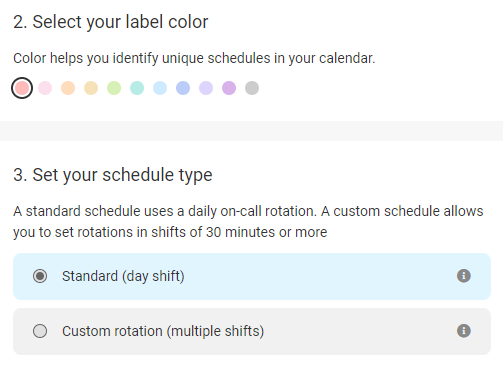Click the Standard (day shift) label text
Screen dimensions: 503x373
click(123, 276)
